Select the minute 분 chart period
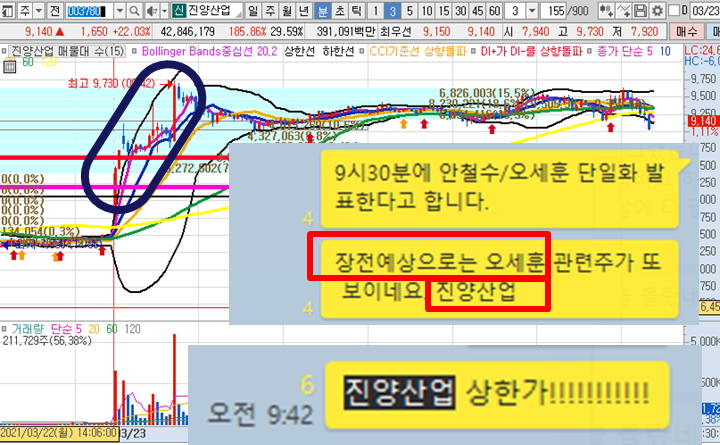The height and width of the screenshot is (445, 720). [323, 10]
